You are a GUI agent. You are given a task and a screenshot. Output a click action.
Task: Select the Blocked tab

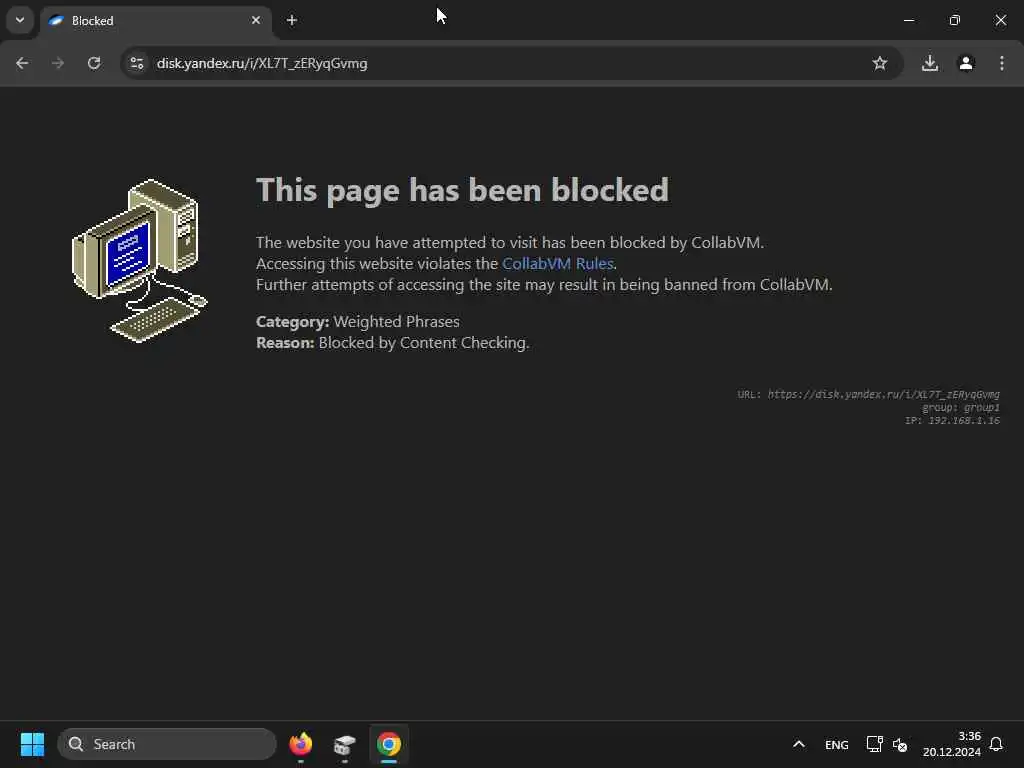[x=155, y=21]
